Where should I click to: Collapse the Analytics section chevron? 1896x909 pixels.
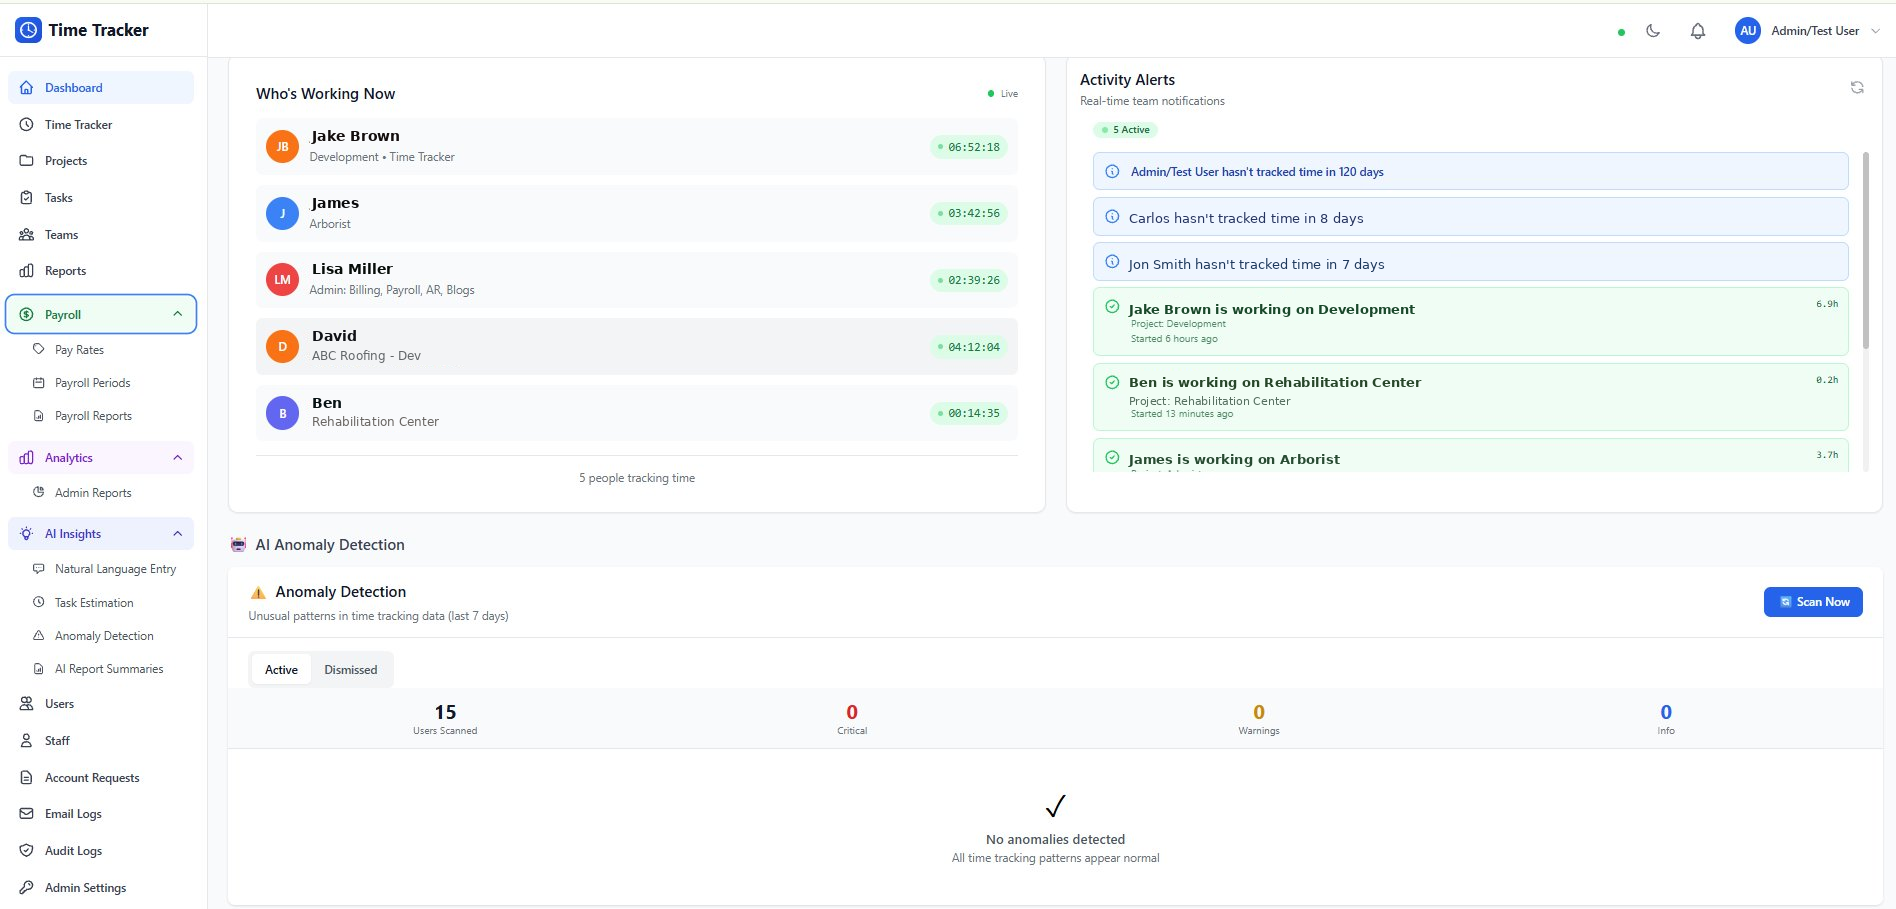coord(177,458)
